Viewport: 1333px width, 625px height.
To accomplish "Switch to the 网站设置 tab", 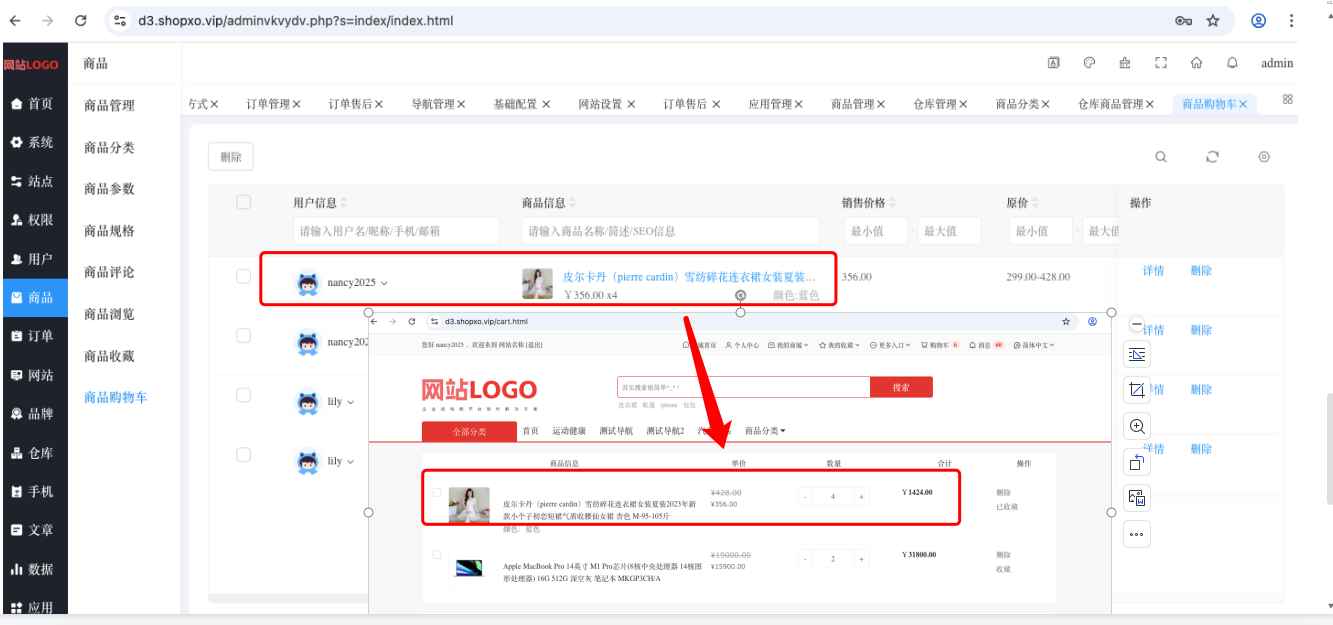I will [601, 104].
